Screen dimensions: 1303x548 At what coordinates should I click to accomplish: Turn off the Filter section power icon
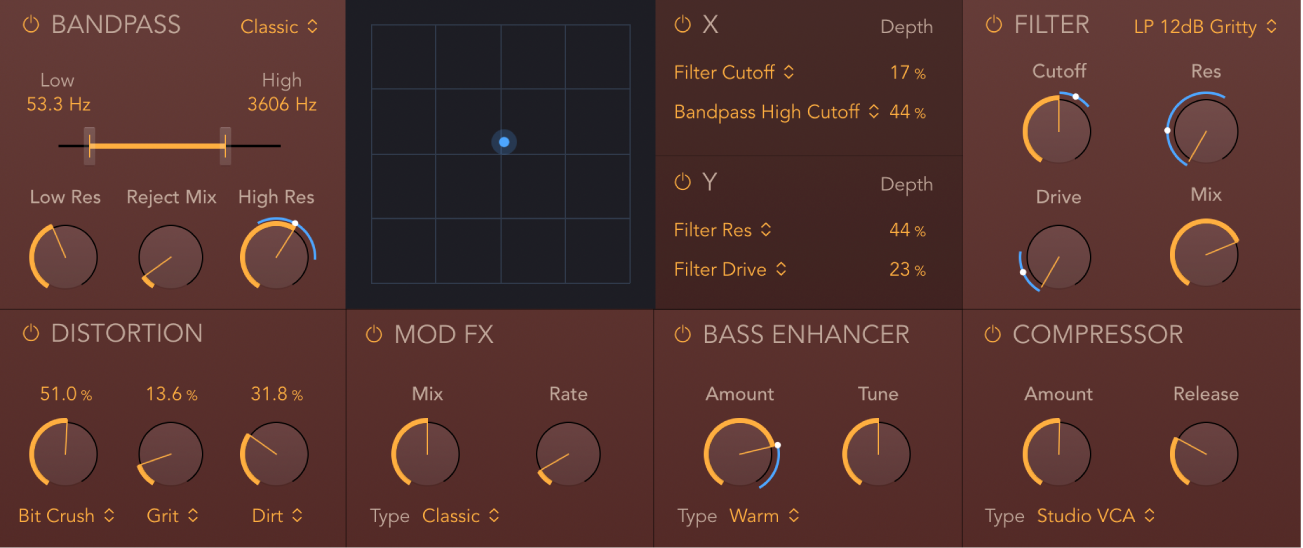[x=993, y=25]
